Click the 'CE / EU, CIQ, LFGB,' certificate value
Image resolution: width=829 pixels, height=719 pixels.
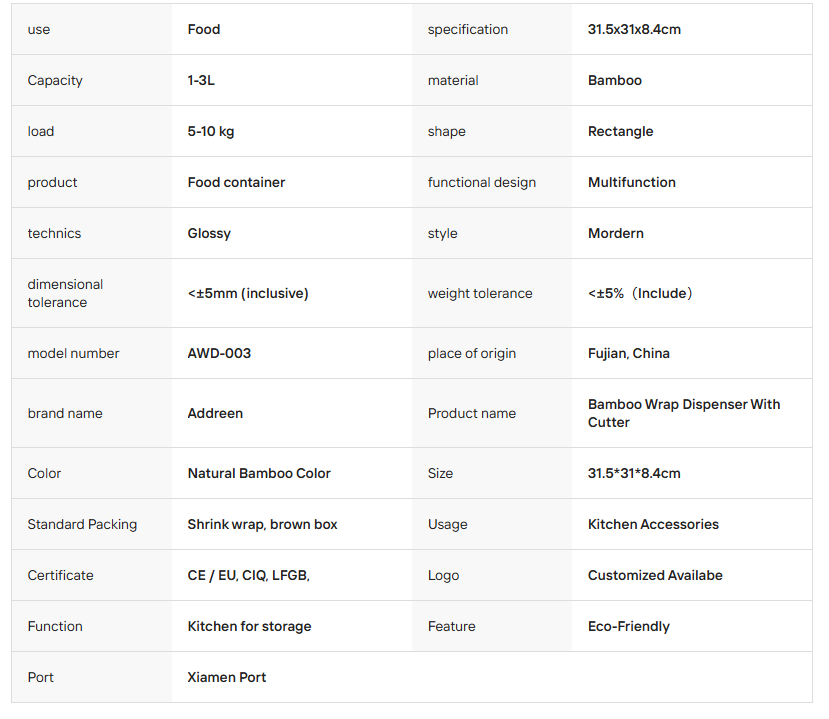pyautogui.click(x=248, y=575)
